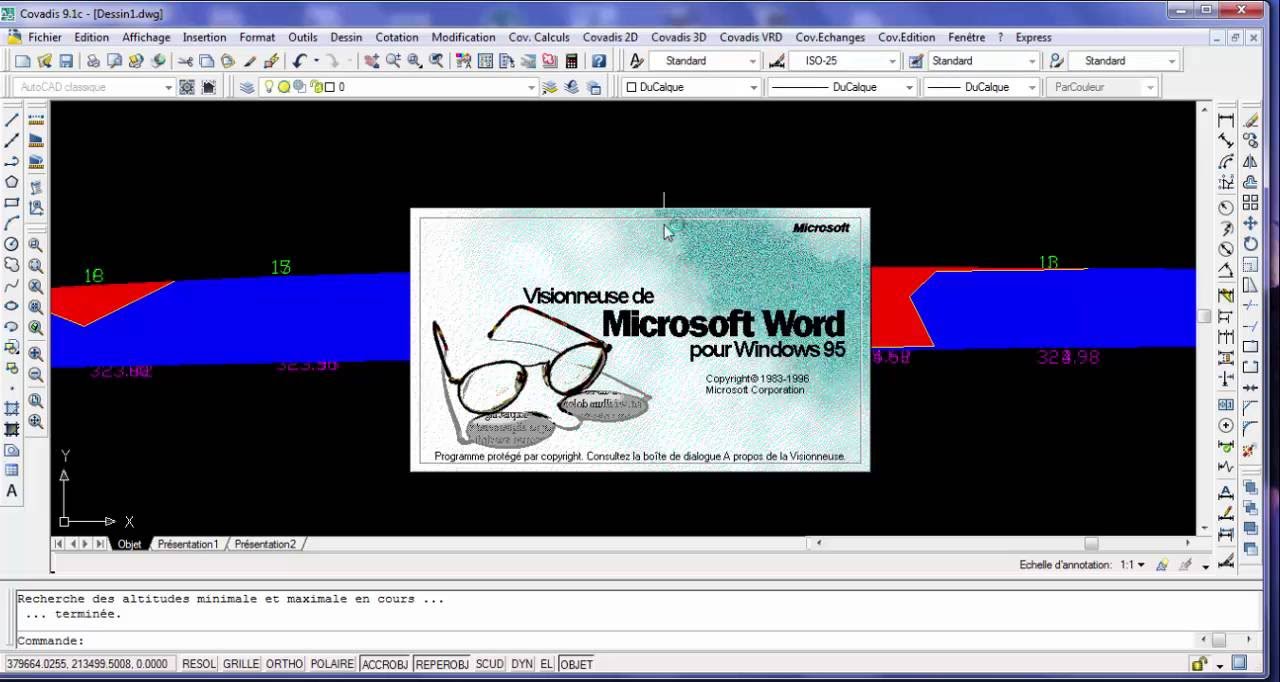Toggle EL lineweight display
This screenshot has height=682, width=1280.
click(546, 664)
